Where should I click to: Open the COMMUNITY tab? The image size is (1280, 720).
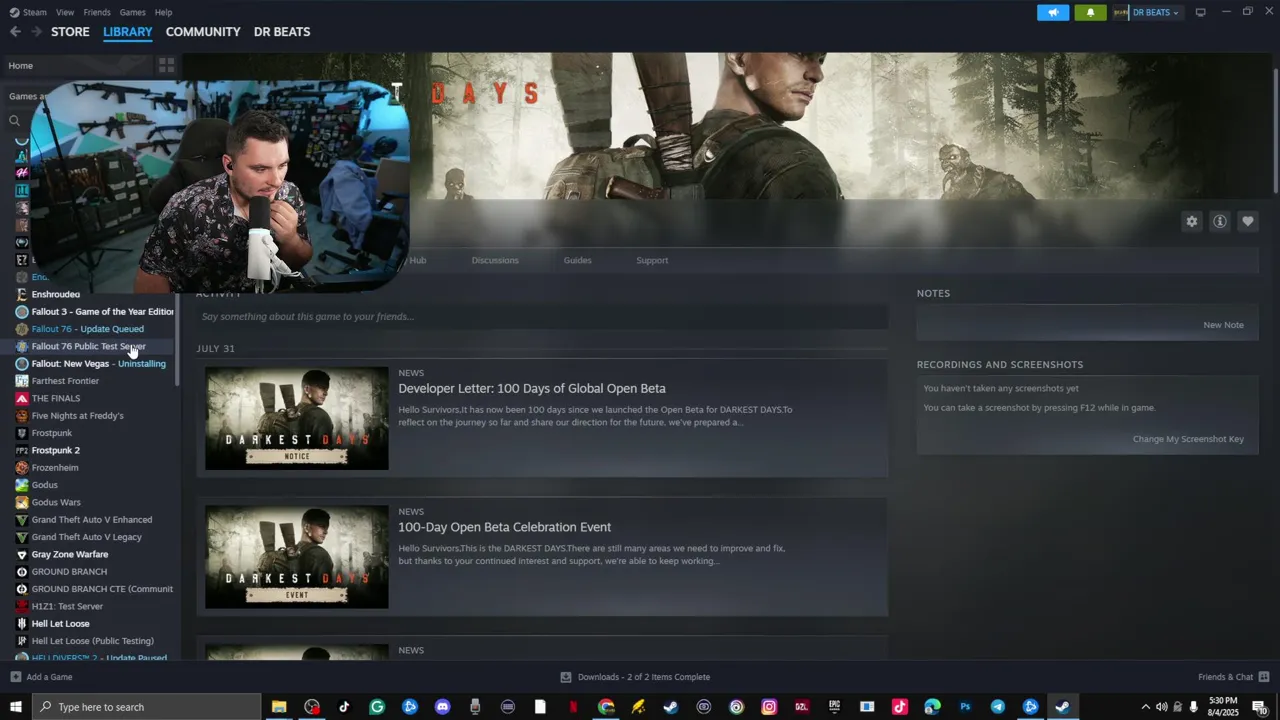point(203,32)
